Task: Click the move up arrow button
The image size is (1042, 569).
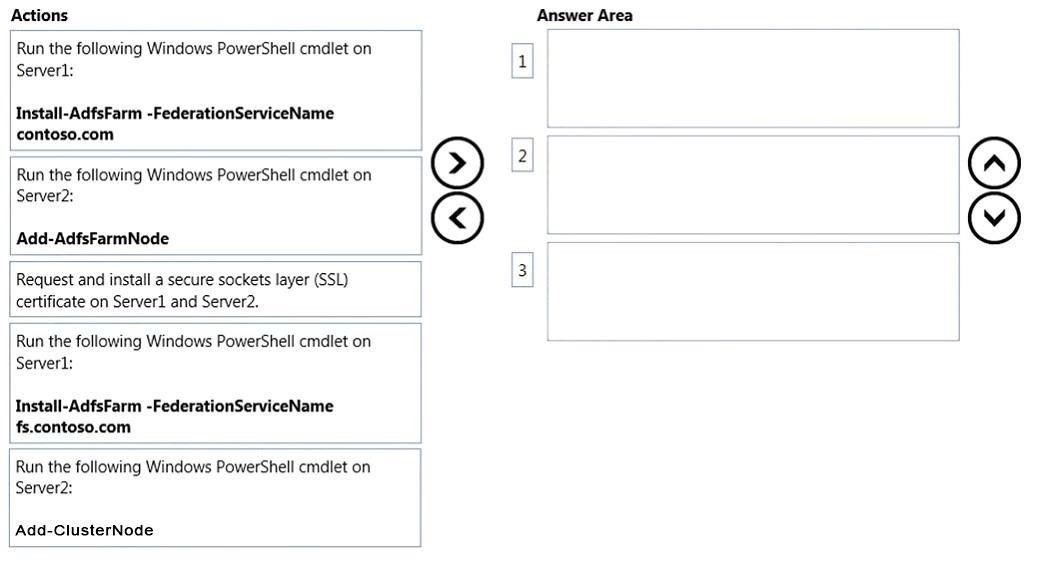Action: (994, 163)
